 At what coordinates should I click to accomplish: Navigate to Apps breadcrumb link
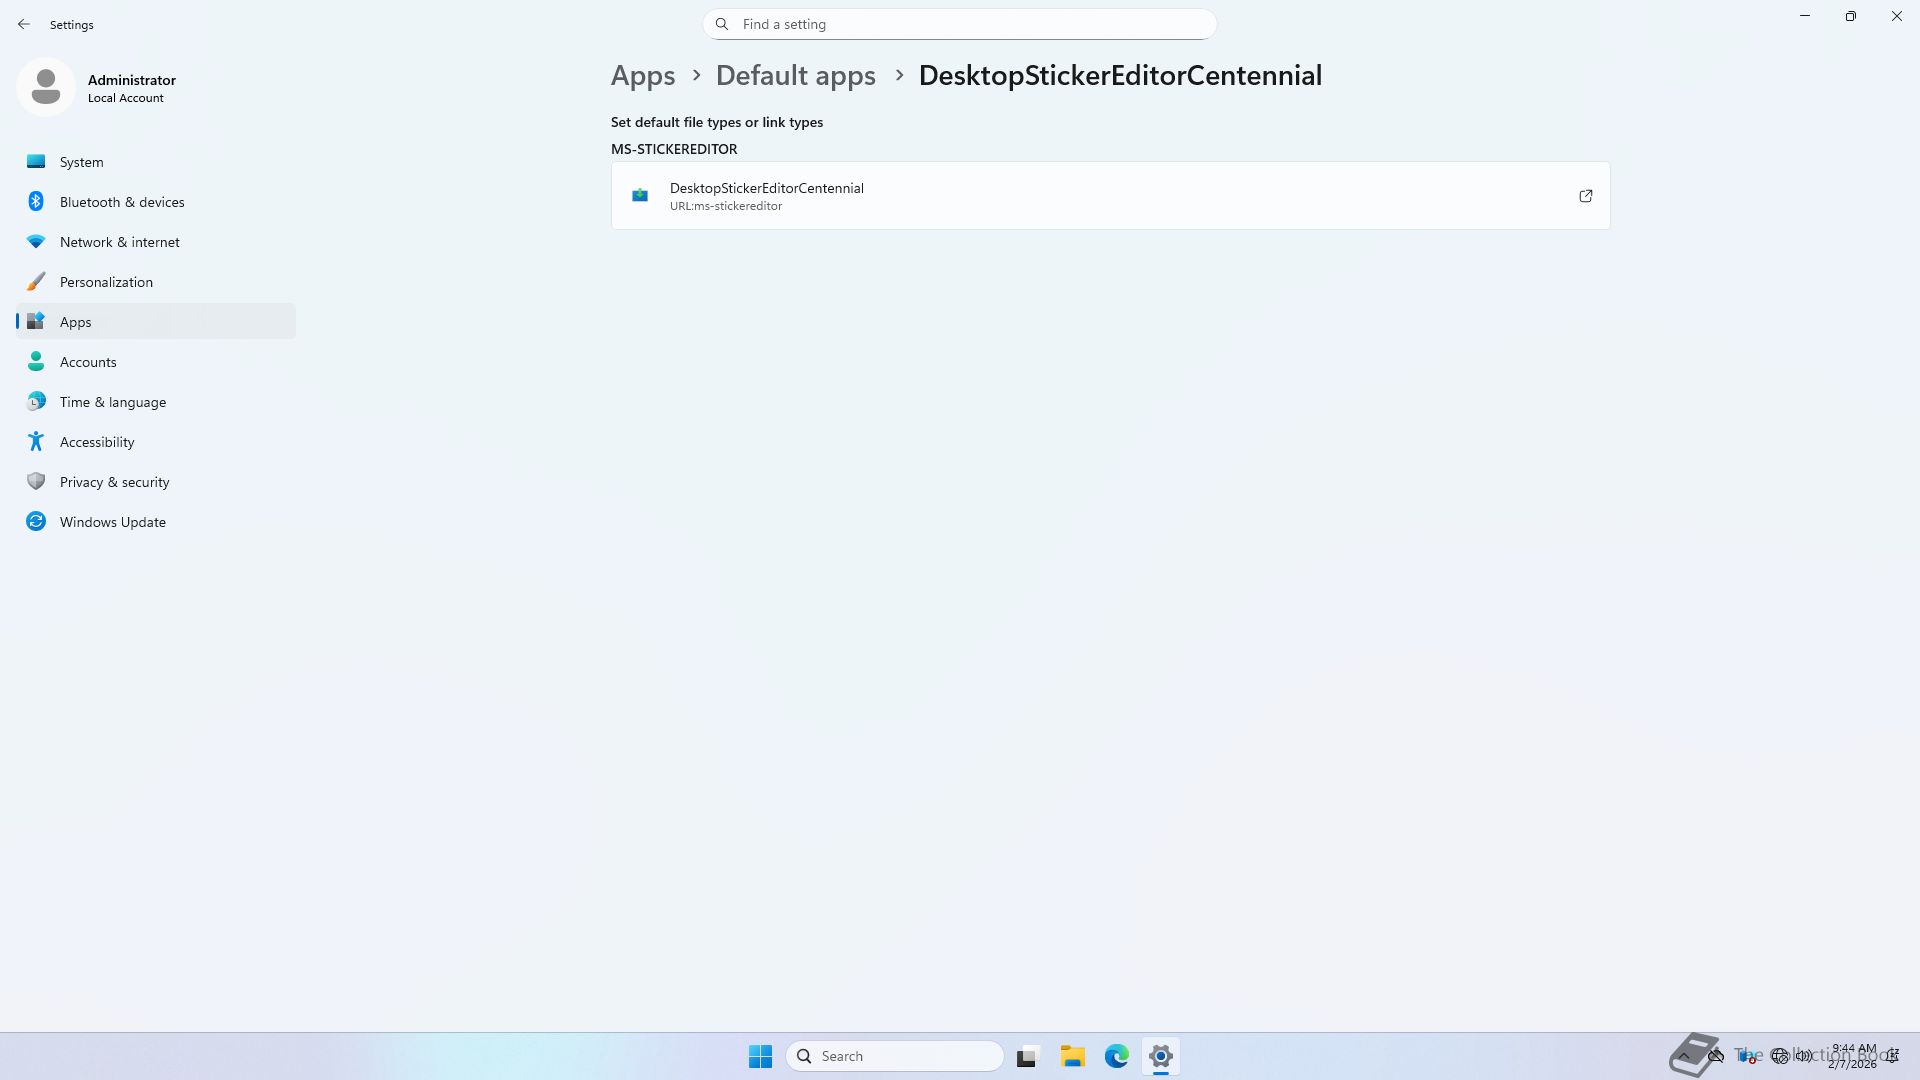(x=643, y=76)
